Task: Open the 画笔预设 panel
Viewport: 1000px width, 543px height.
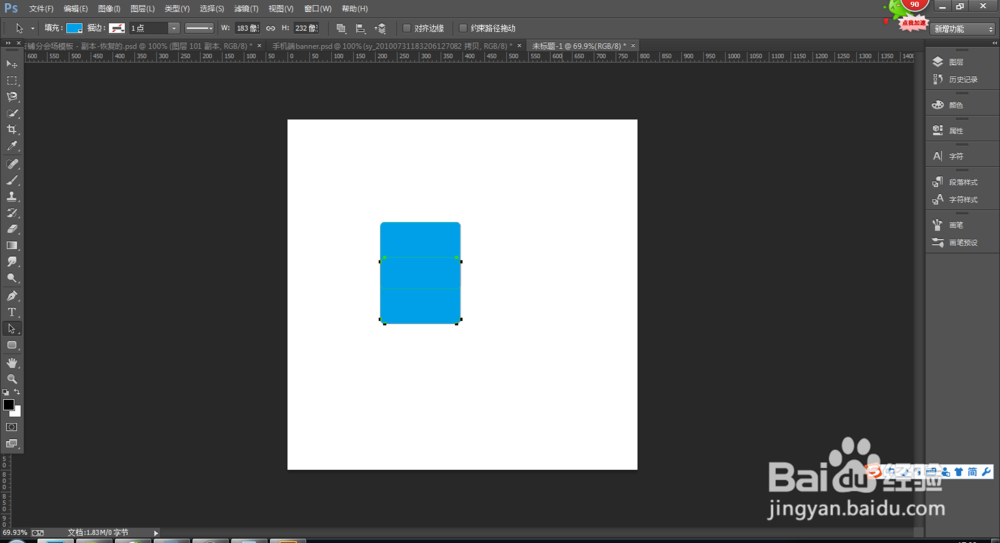Action: pos(955,242)
